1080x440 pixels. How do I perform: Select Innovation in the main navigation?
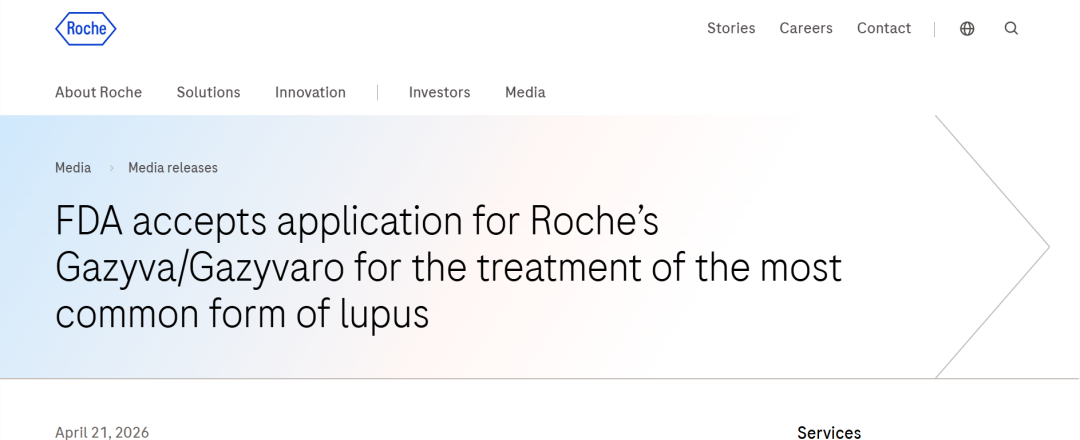tap(310, 92)
